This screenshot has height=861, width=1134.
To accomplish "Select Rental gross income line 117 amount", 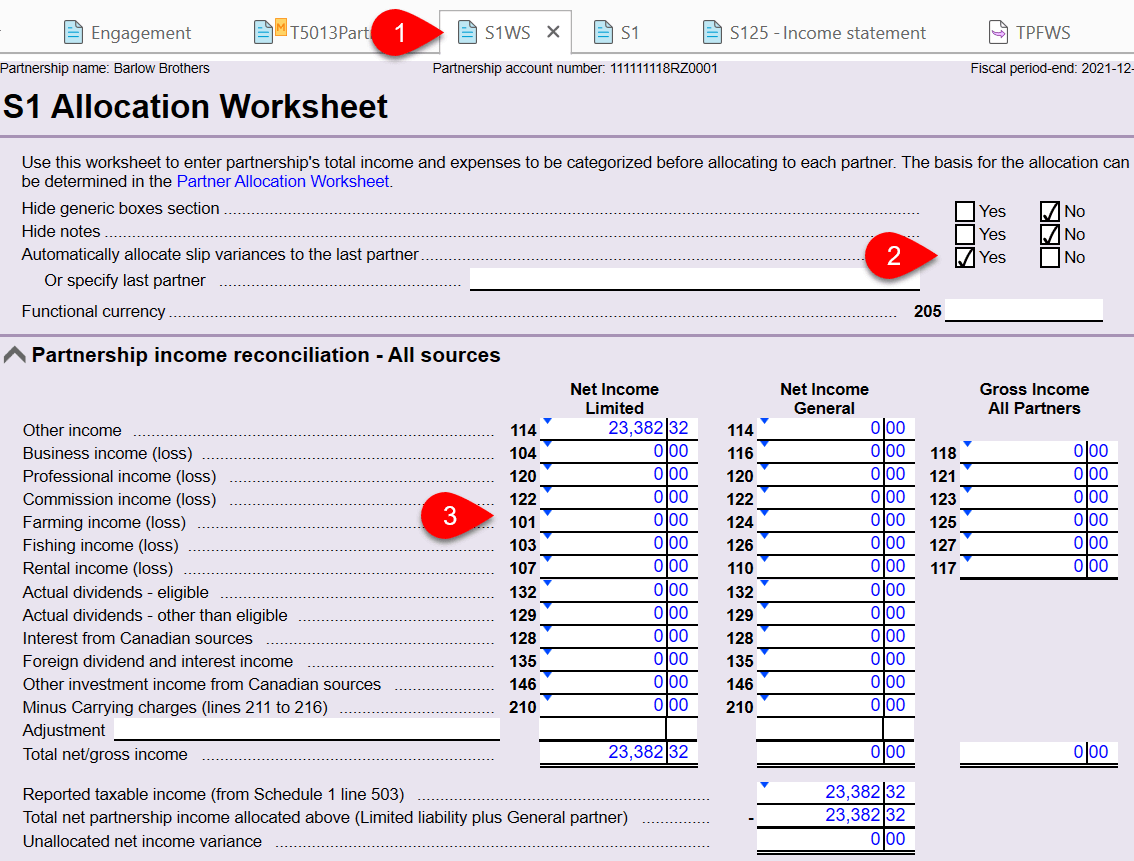I will point(1039,567).
